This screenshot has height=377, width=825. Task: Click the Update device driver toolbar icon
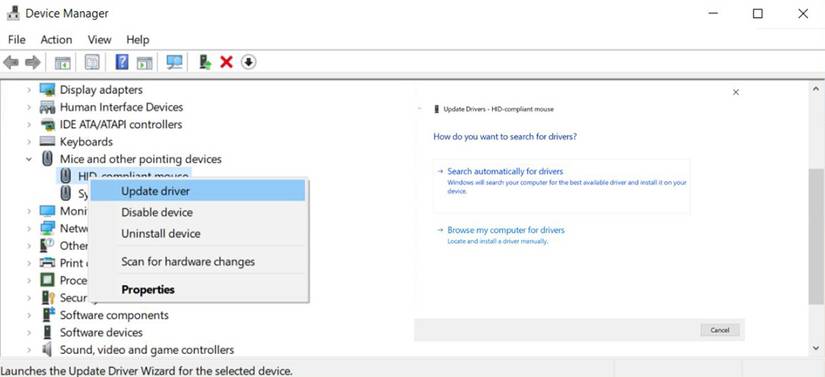click(x=205, y=63)
